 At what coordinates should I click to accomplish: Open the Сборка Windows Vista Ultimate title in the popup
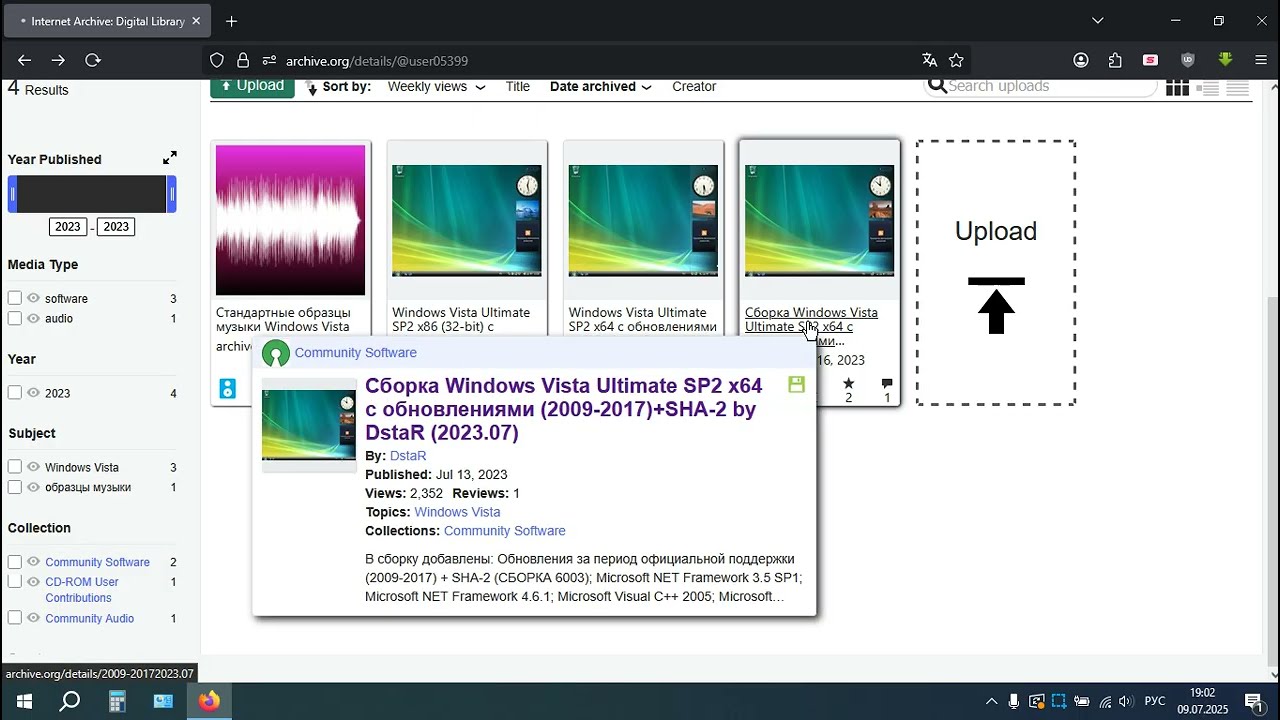(564, 409)
